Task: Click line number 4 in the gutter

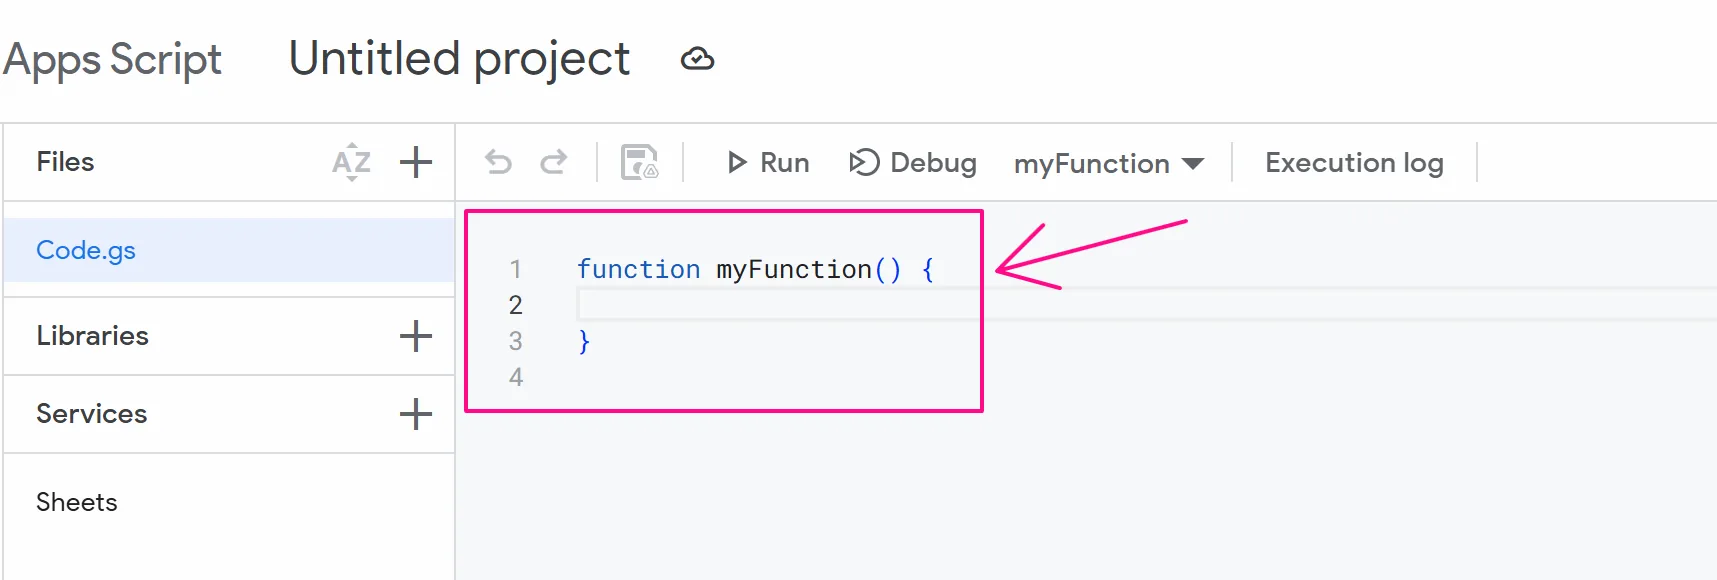Action: (x=516, y=377)
